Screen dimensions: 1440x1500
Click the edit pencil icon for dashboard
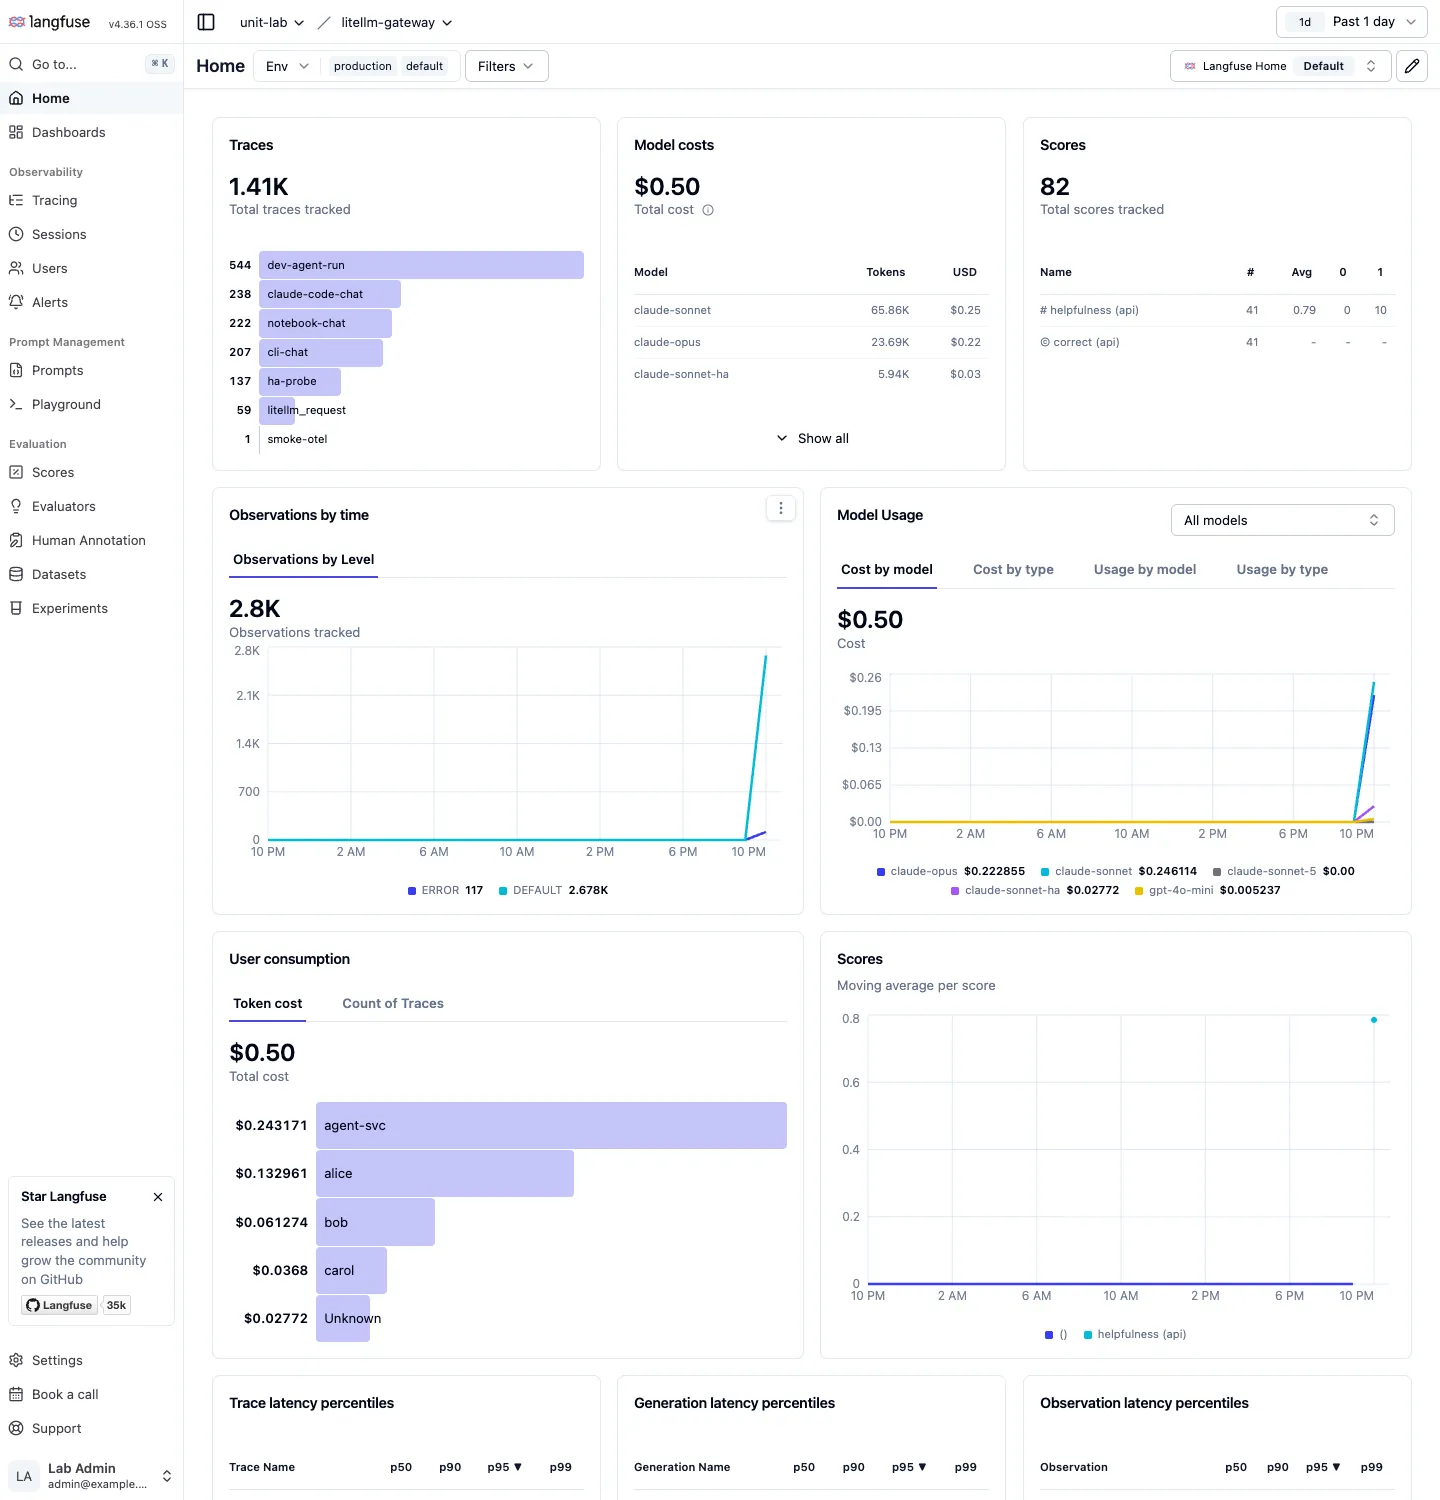pyautogui.click(x=1411, y=66)
